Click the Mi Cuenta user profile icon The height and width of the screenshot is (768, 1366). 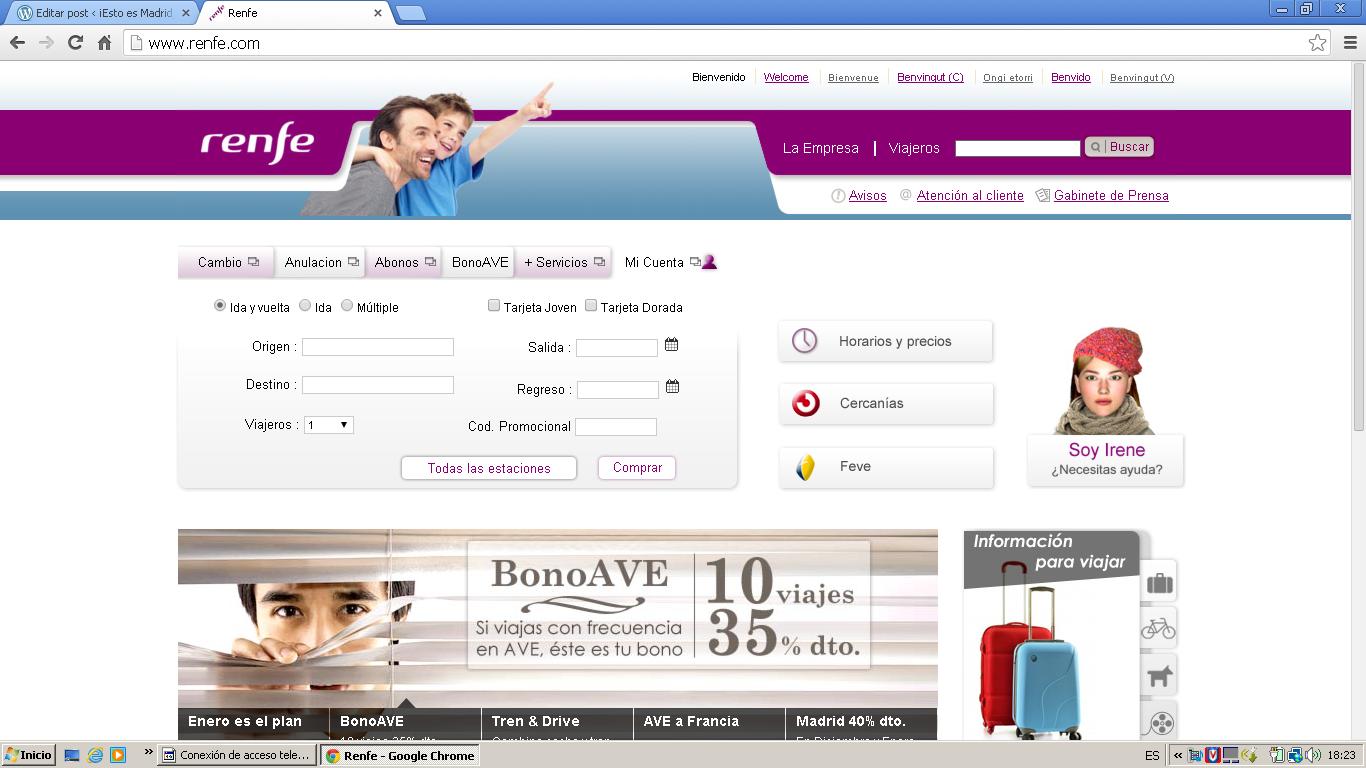click(709, 262)
